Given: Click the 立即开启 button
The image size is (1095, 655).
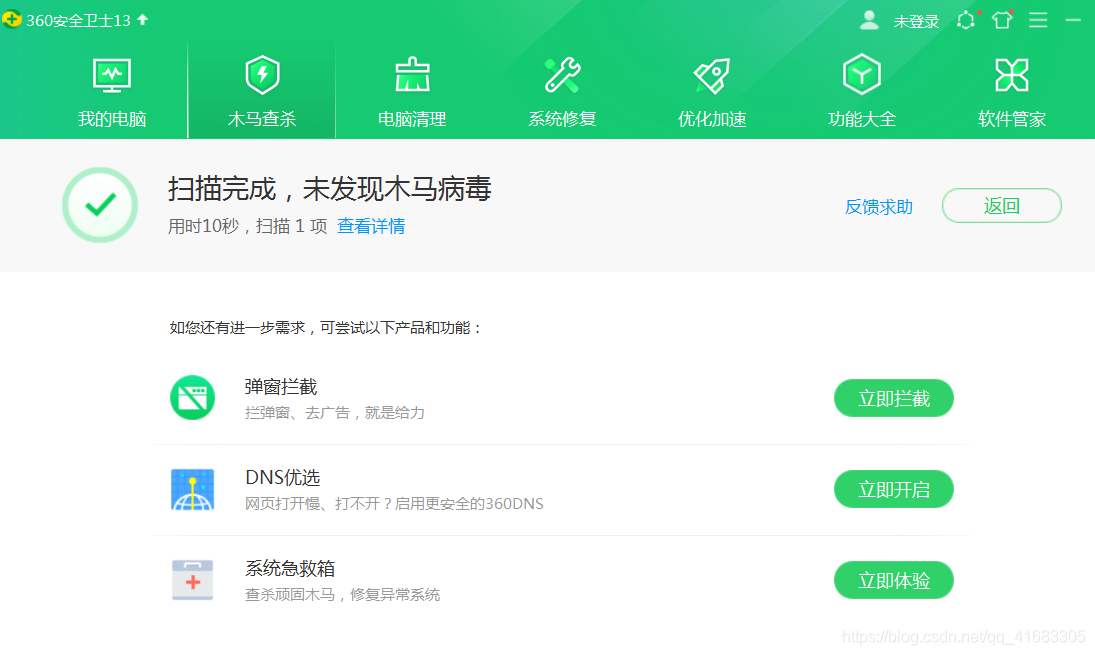Looking at the screenshot, I should point(894,490).
